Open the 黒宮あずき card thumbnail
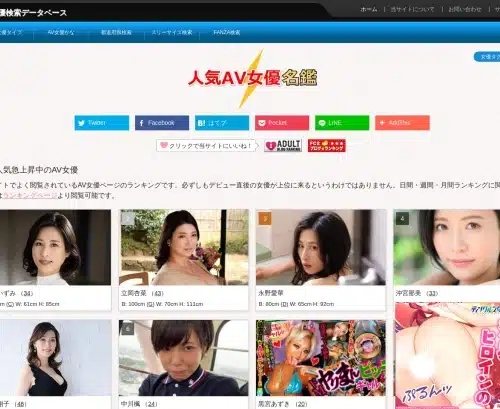Viewport: 500px width, 409px height. click(321, 358)
